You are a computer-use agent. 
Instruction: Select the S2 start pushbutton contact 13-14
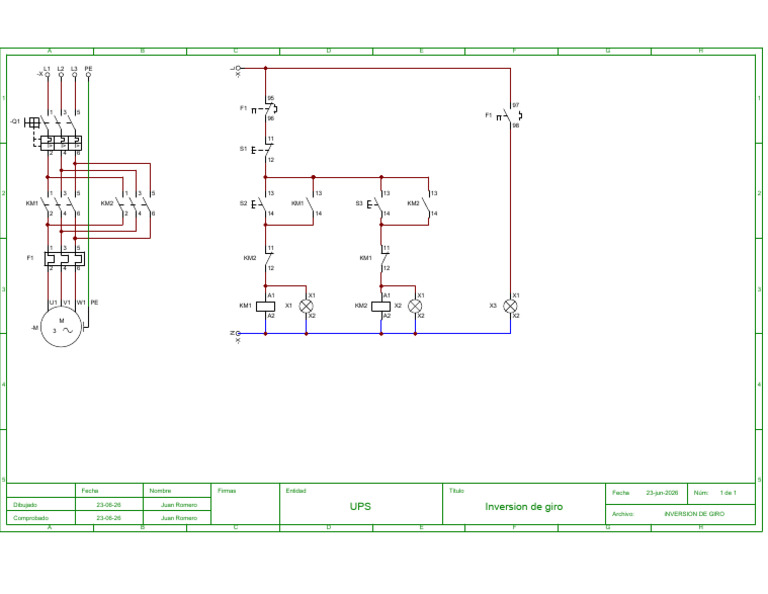[x=263, y=203]
